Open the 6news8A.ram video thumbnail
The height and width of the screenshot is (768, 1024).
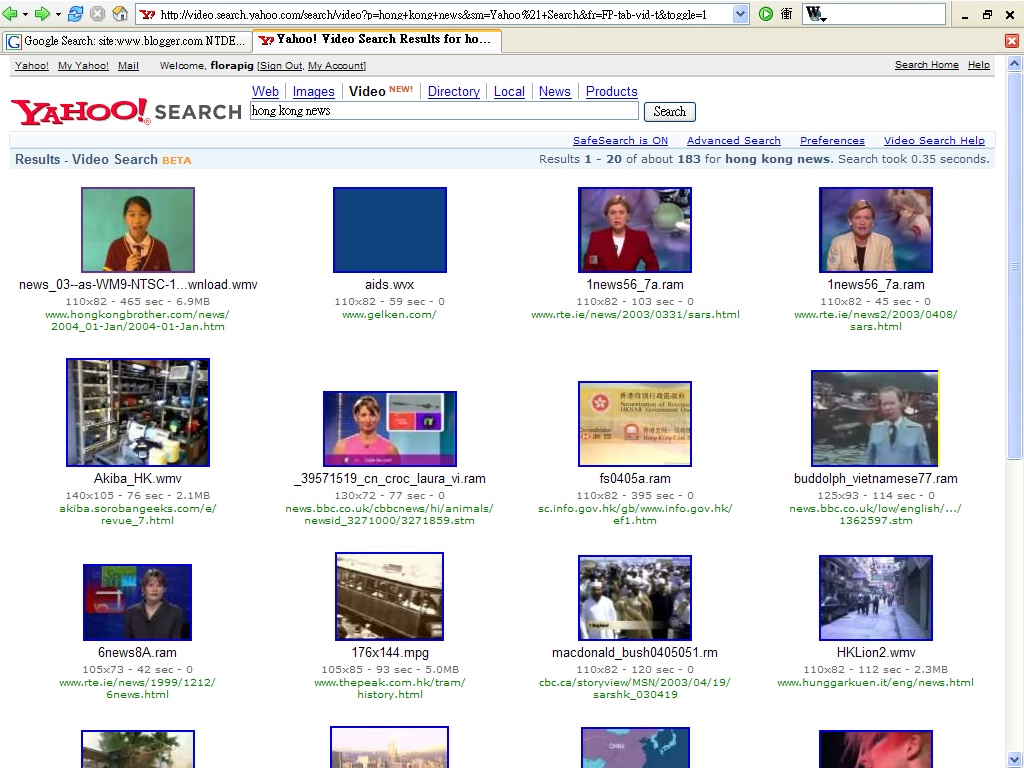pyautogui.click(x=138, y=602)
